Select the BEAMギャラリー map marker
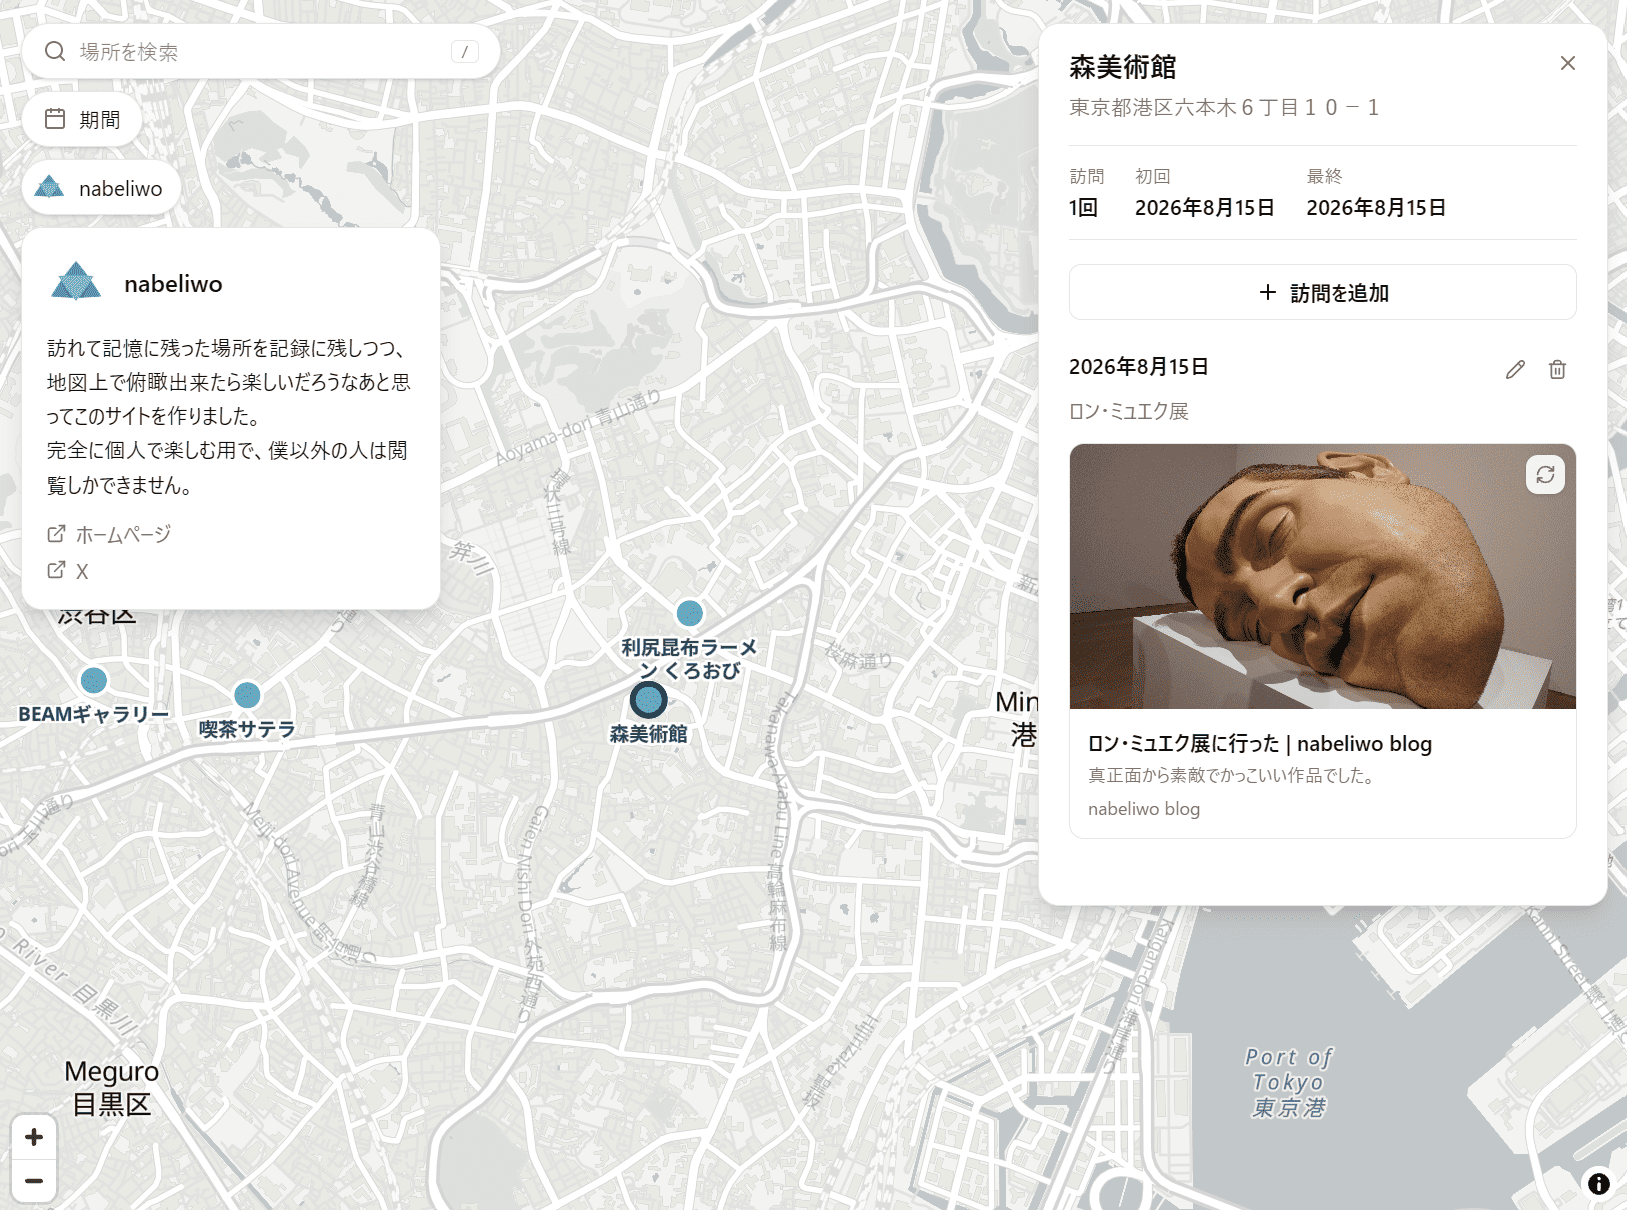 (94, 681)
